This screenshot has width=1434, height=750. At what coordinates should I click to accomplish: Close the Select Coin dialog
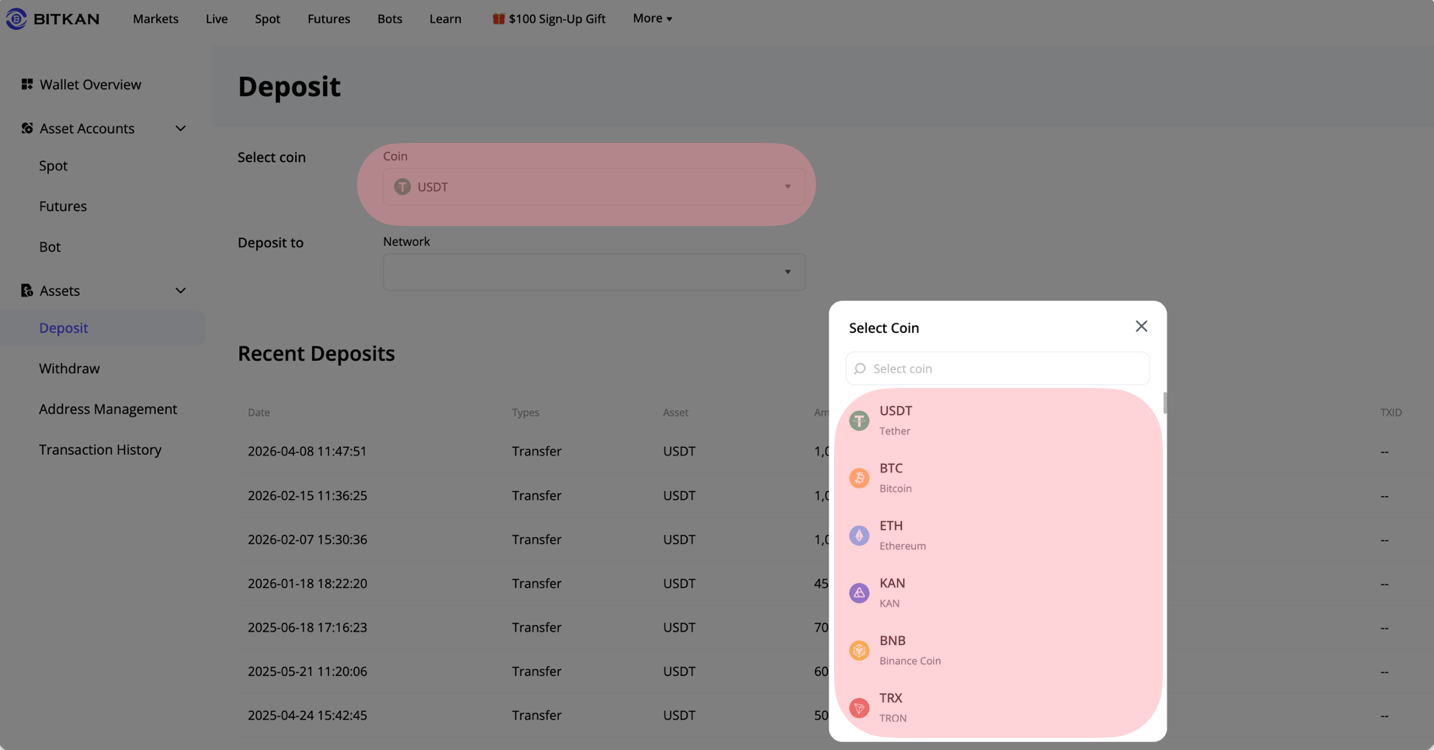[1141, 327]
